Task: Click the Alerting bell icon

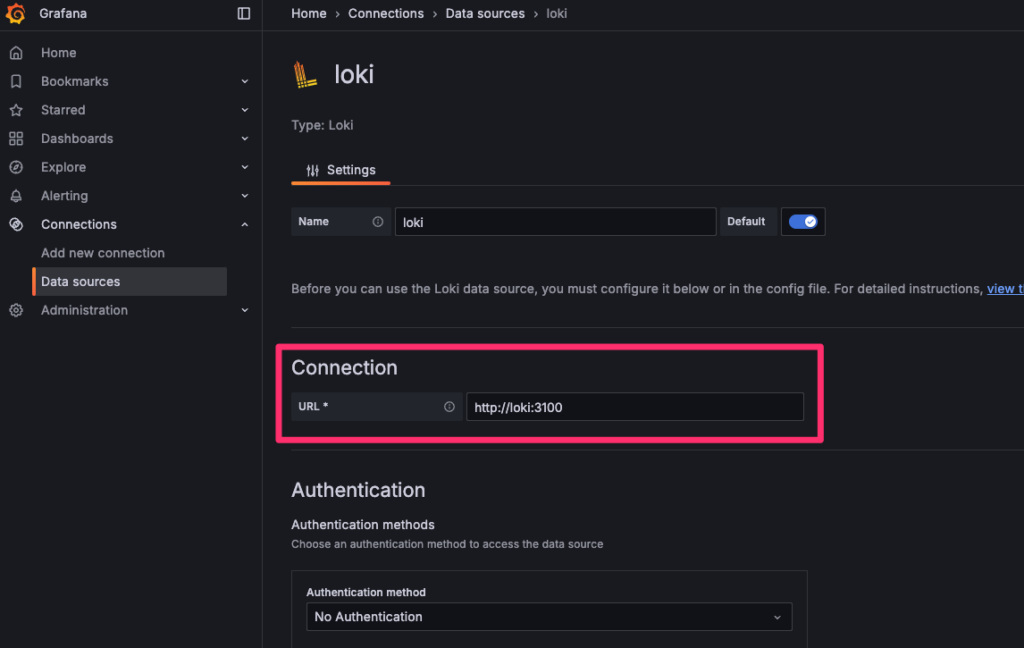Action: [x=16, y=196]
